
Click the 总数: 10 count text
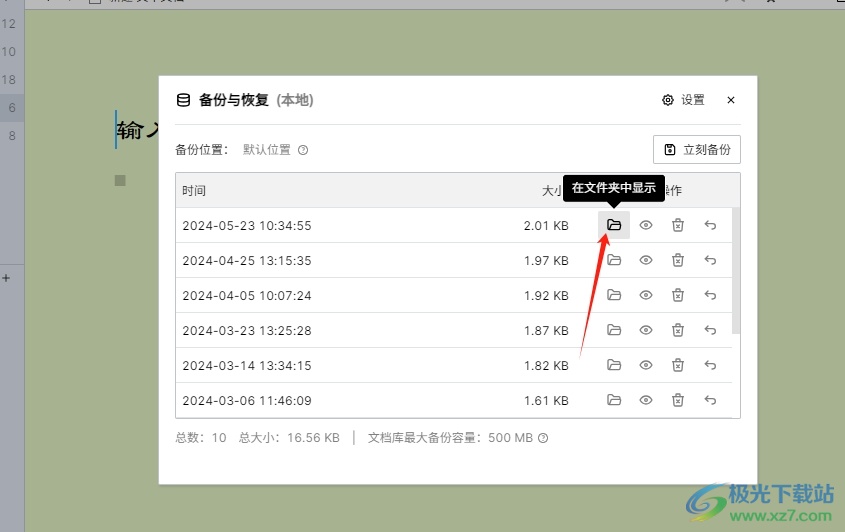tap(201, 438)
